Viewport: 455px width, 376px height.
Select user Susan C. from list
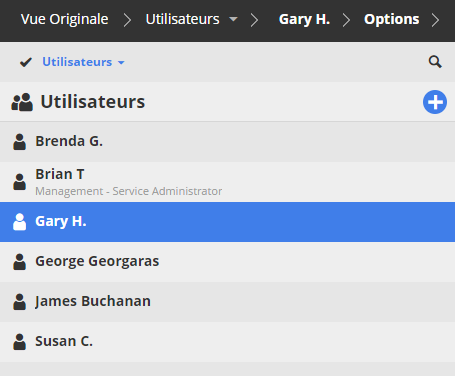click(x=227, y=342)
